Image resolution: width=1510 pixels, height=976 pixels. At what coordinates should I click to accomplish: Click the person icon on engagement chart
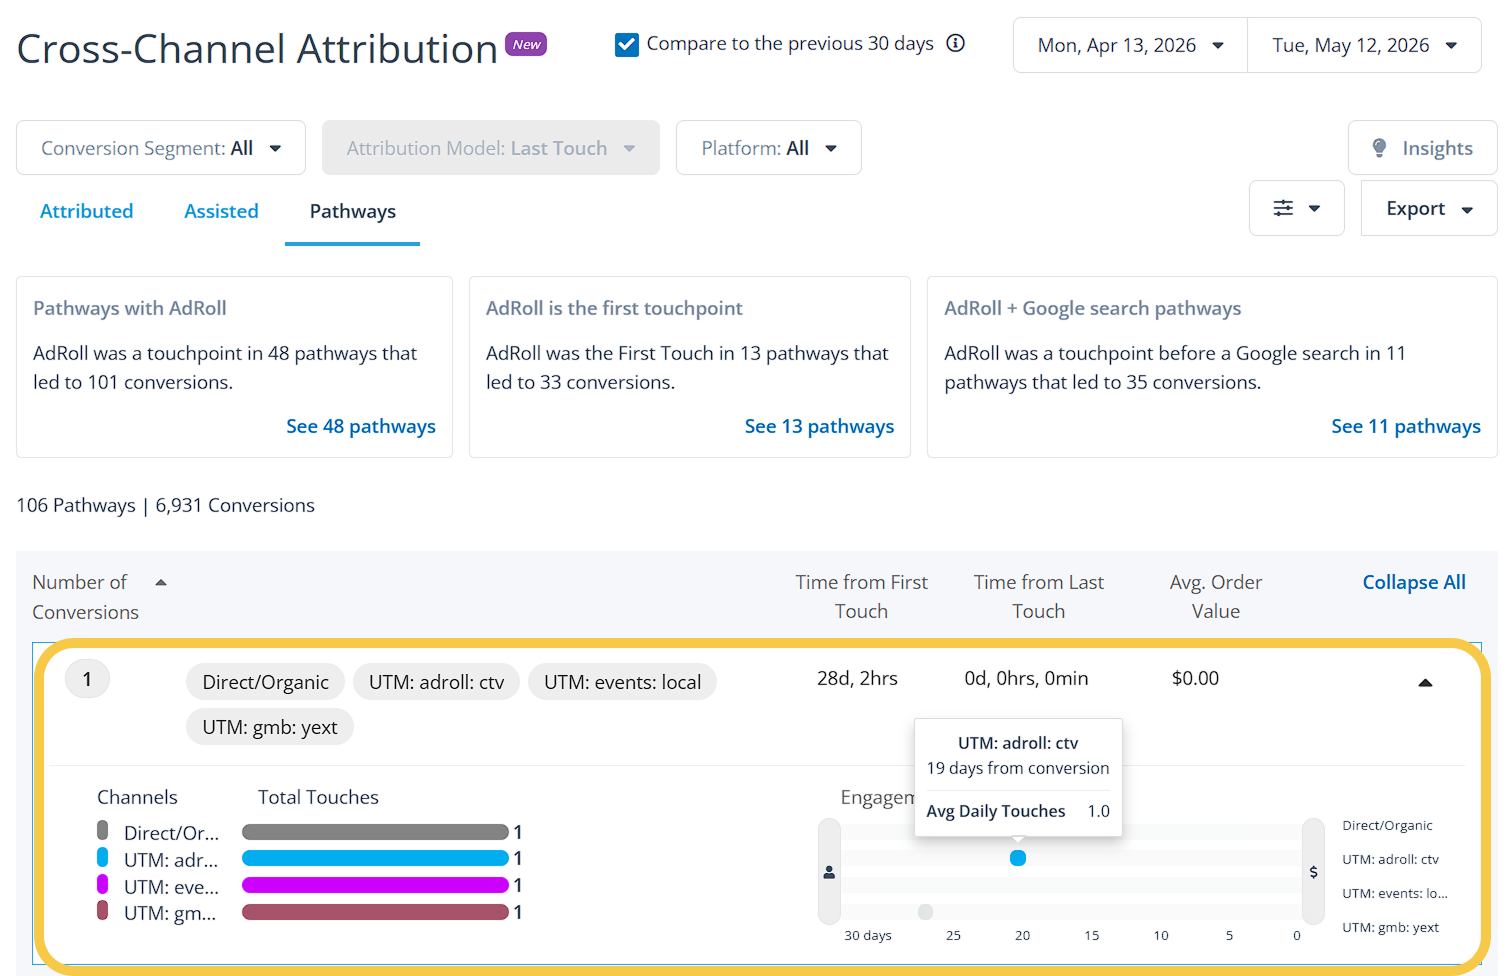click(829, 872)
